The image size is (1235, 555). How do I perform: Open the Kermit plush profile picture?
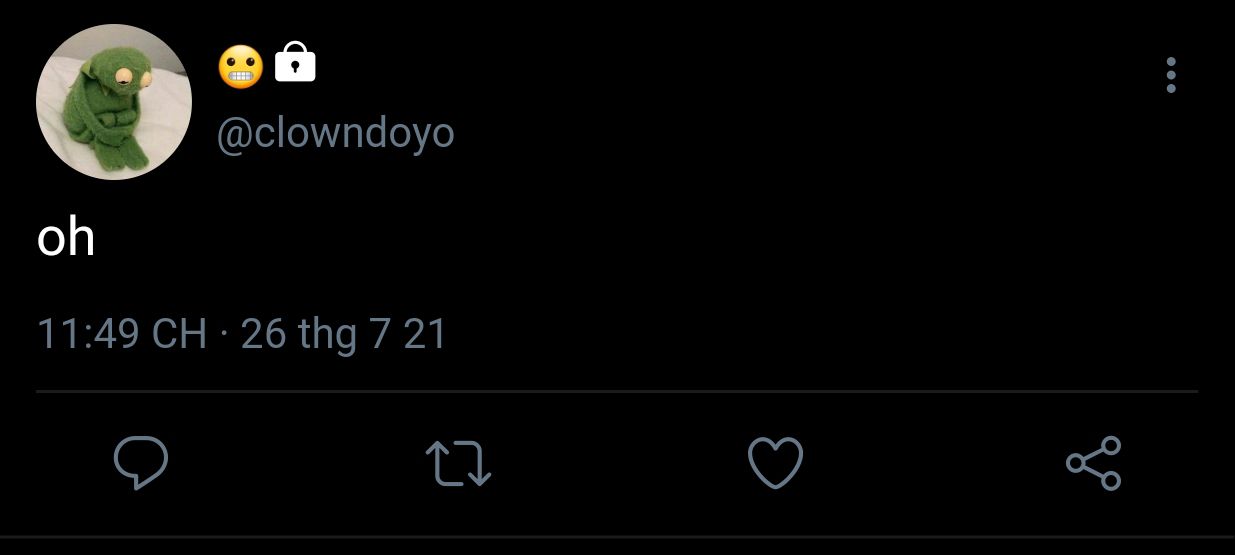114,102
